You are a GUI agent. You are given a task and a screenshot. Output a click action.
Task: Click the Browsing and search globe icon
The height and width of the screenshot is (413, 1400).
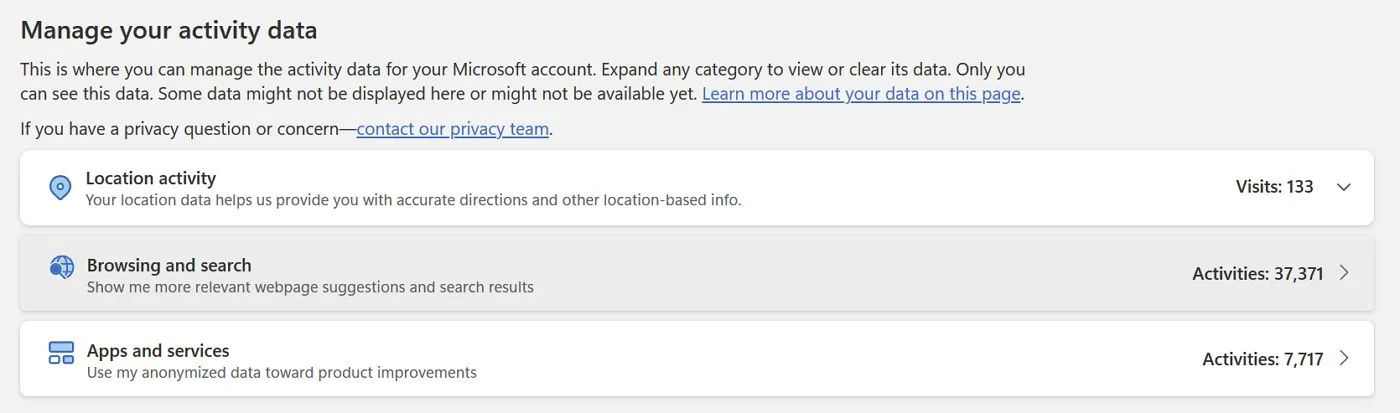[x=61, y=266]
